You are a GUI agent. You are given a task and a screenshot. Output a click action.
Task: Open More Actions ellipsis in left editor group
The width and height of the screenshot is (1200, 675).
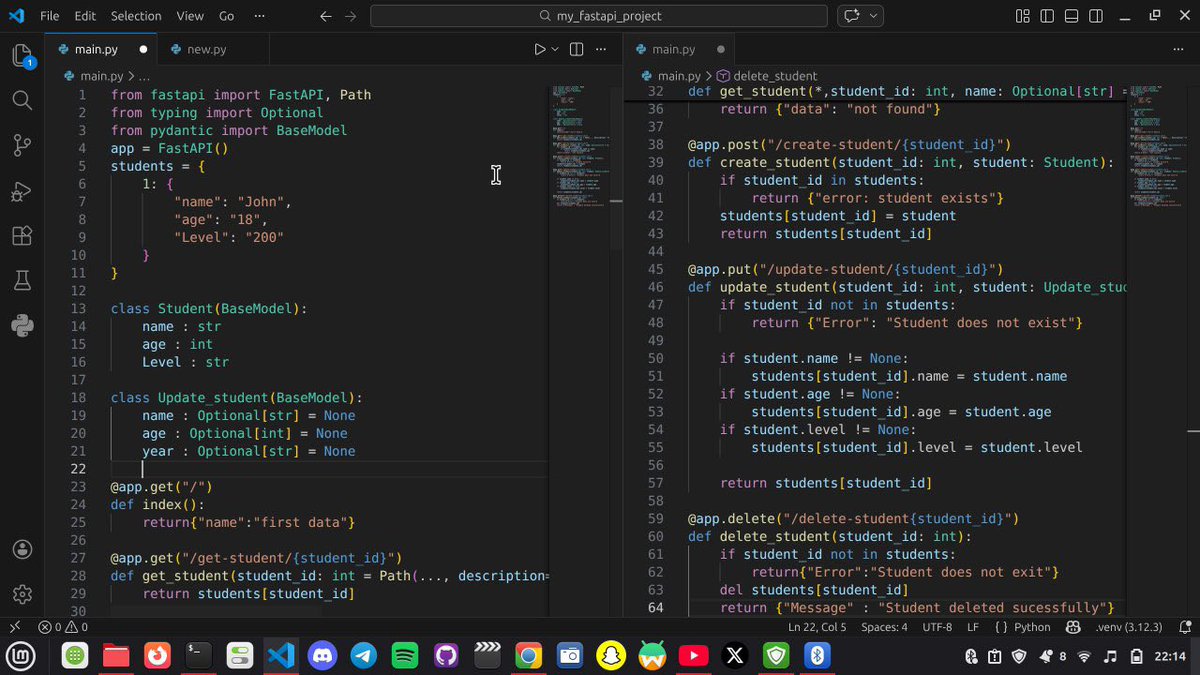(x=603, y=49)
